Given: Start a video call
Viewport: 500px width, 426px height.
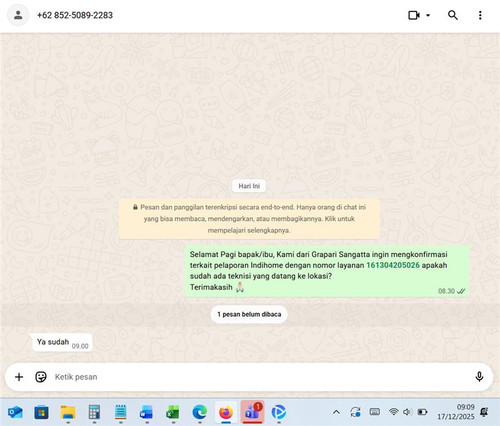Looking at the screenshot, I should 414,15.
